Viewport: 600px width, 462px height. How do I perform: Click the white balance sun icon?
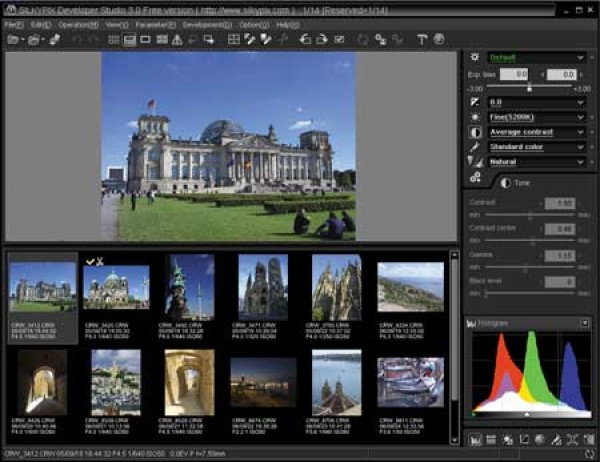pos(474,117)
